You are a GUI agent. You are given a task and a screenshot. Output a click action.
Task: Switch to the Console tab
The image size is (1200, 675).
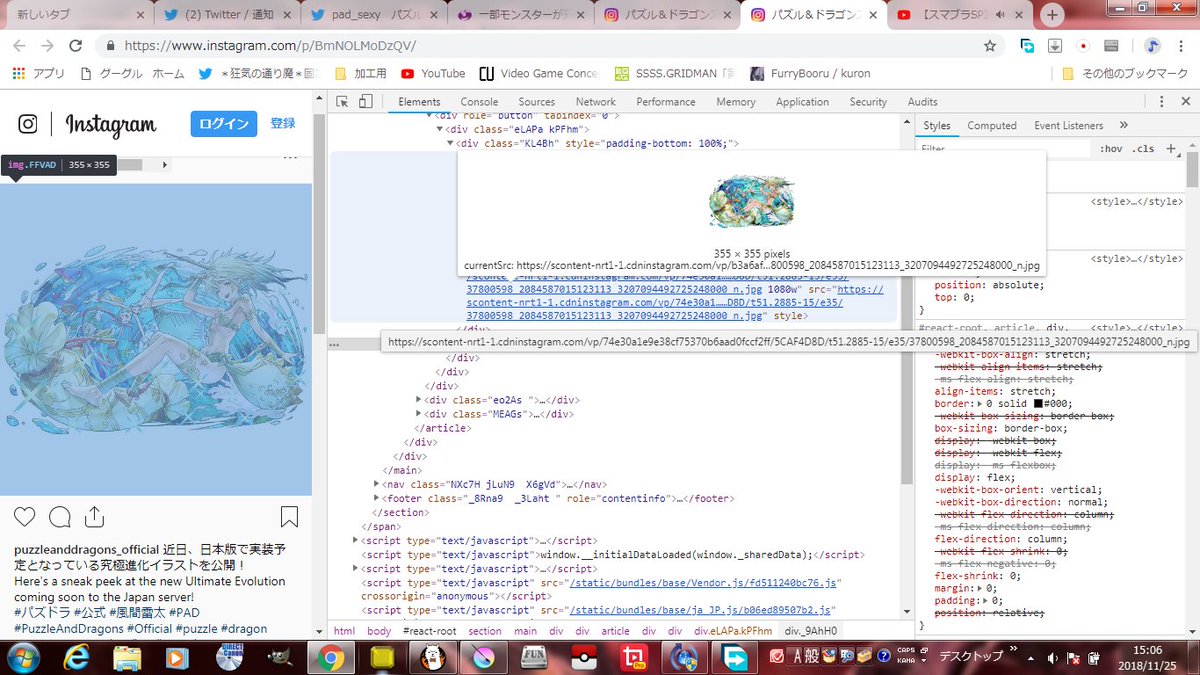479,102
